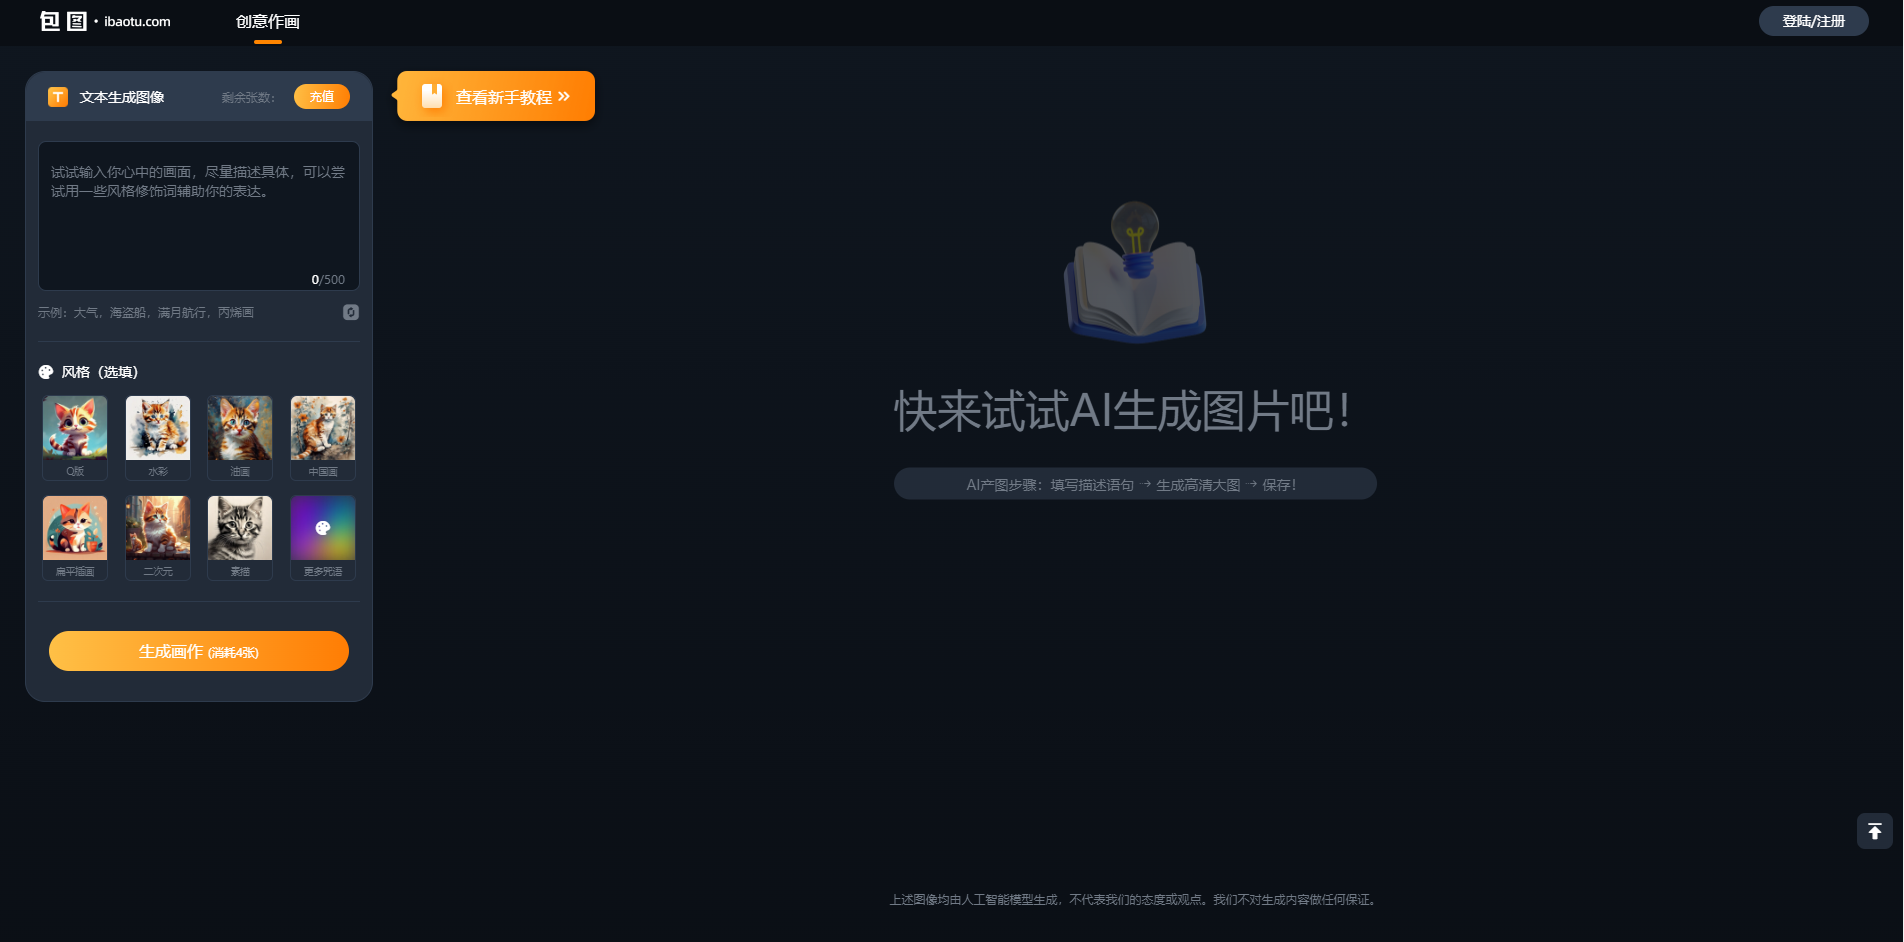The width and height of the screenshot is (1904, 942).
Task: Click the refresh example prompt icon
Action: [351, 312]
